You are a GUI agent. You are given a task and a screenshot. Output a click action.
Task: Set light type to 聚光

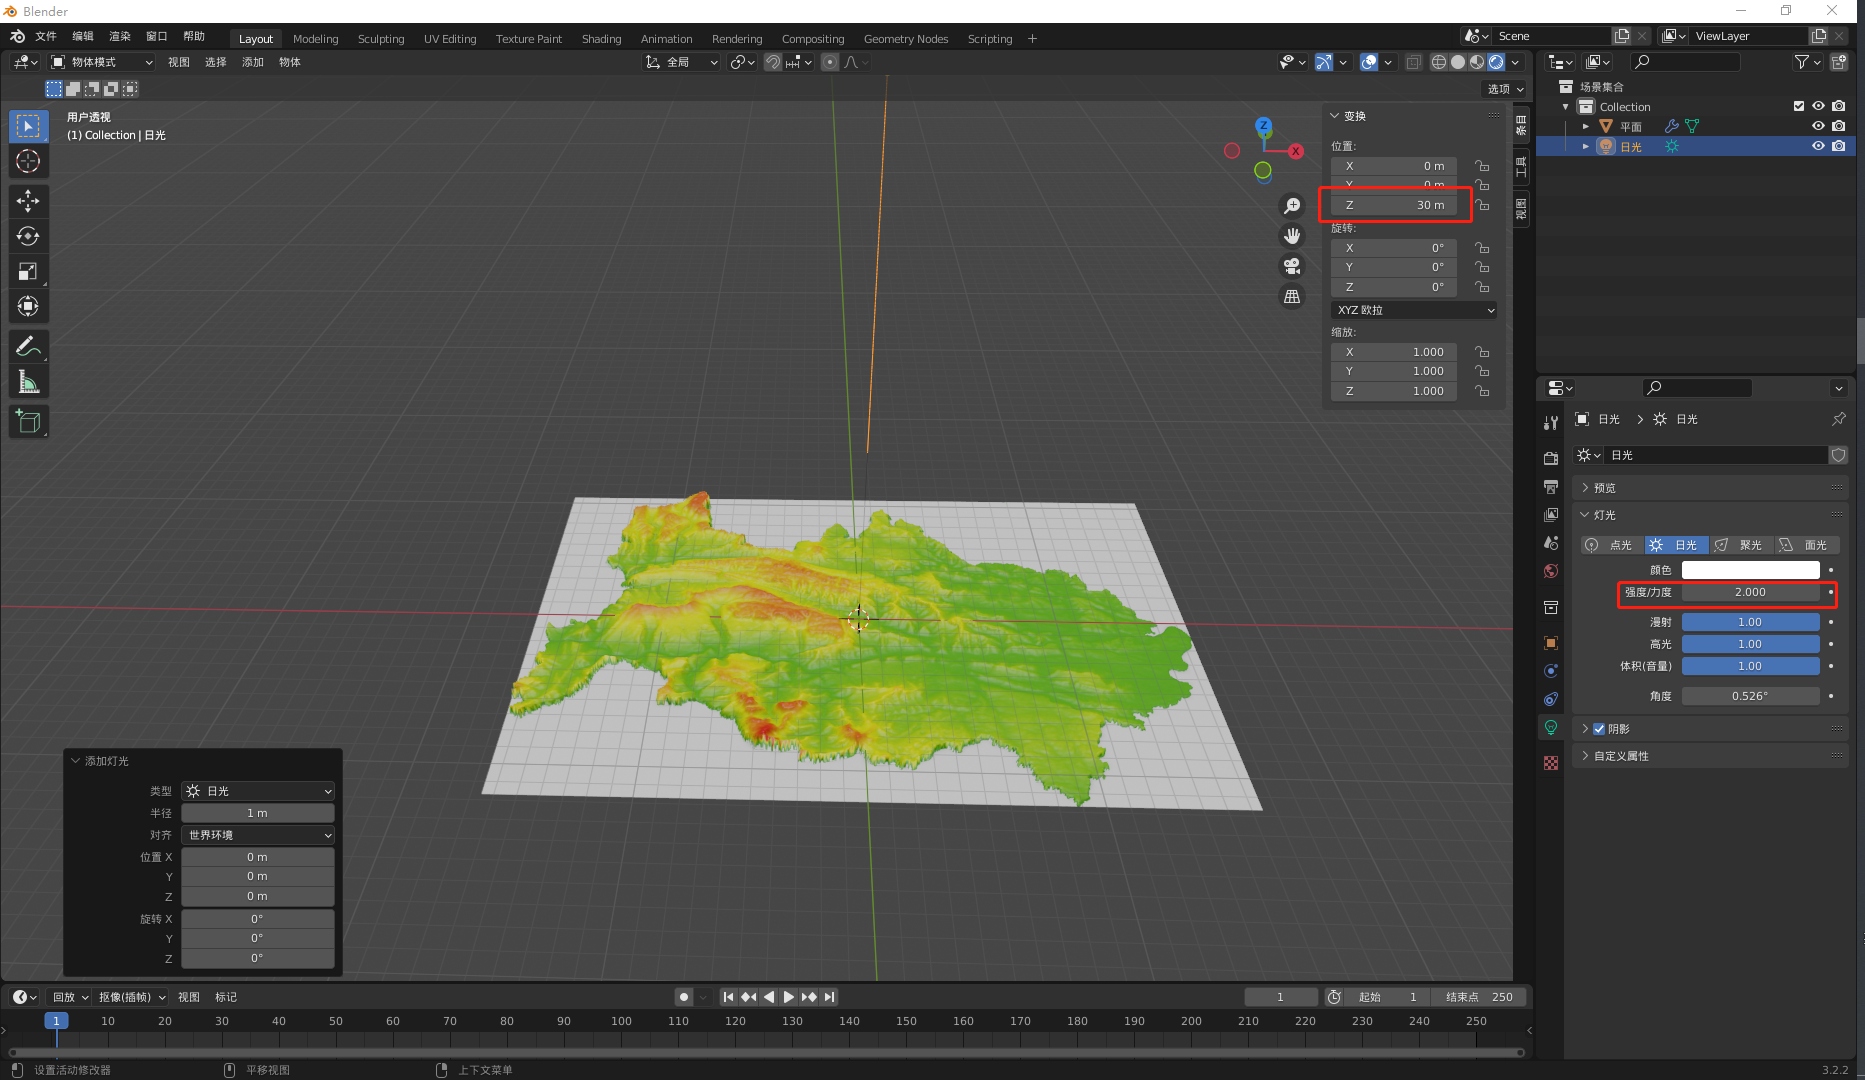1741,545
